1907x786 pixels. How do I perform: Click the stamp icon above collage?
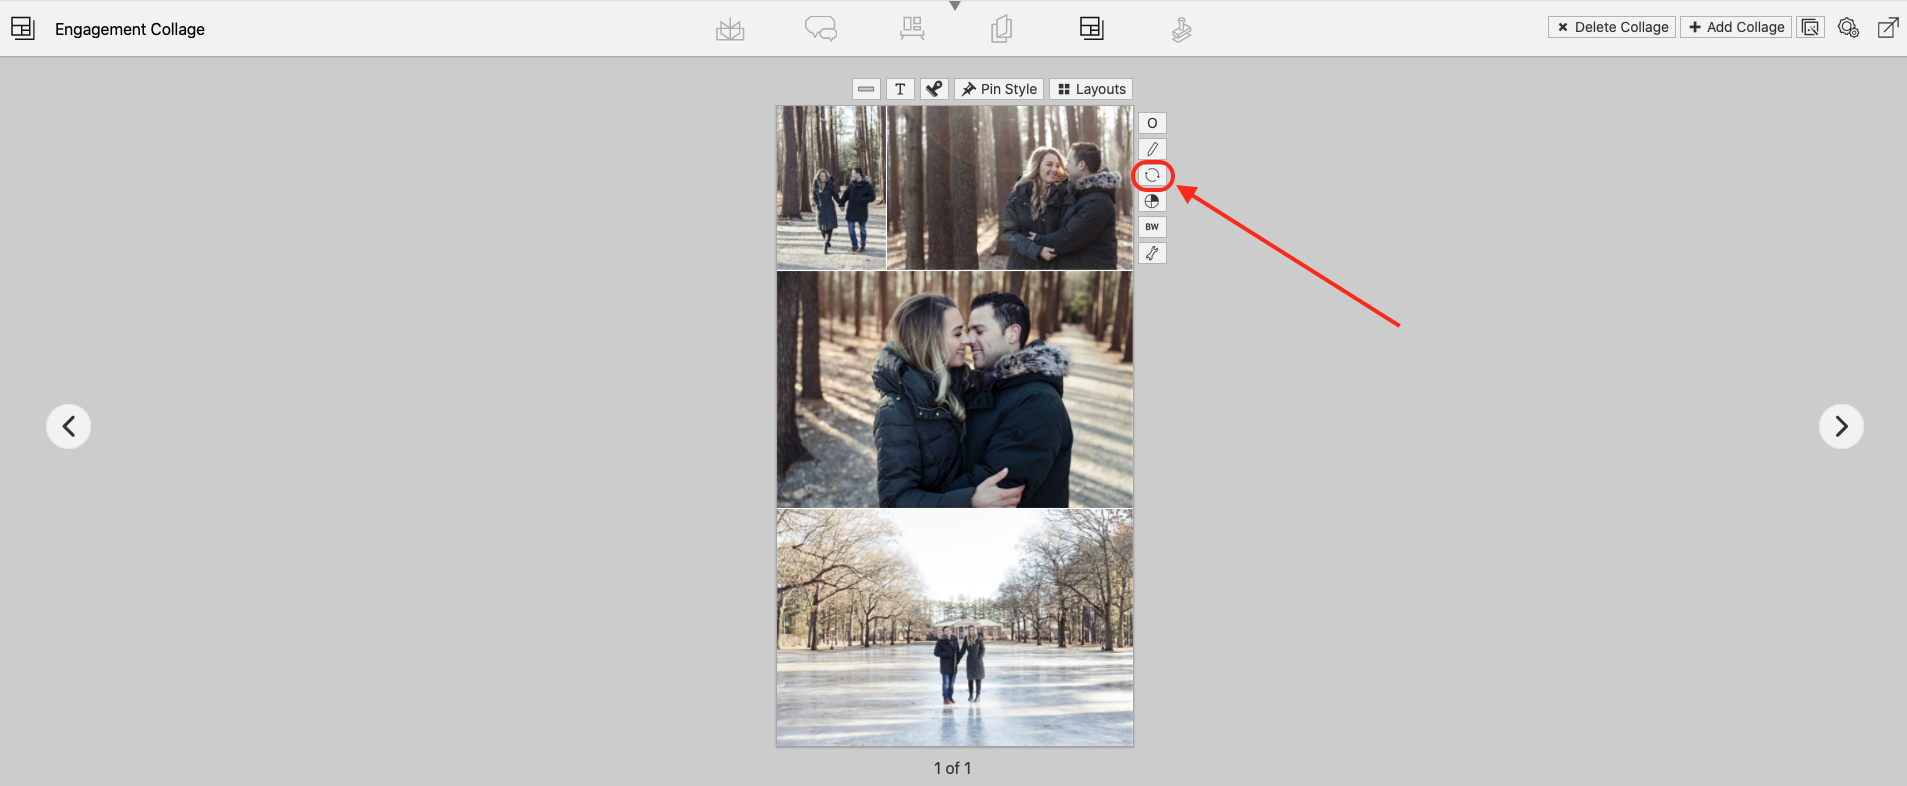(934, 89)
